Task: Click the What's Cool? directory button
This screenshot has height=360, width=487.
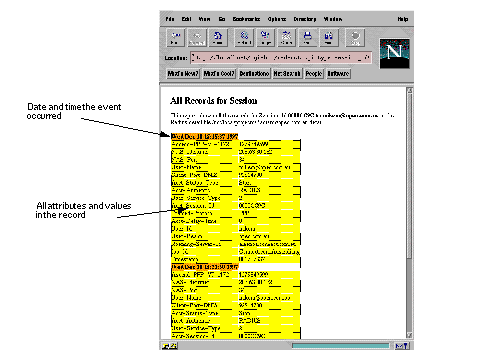Action: pyautogui.click(x=219, y=73)
